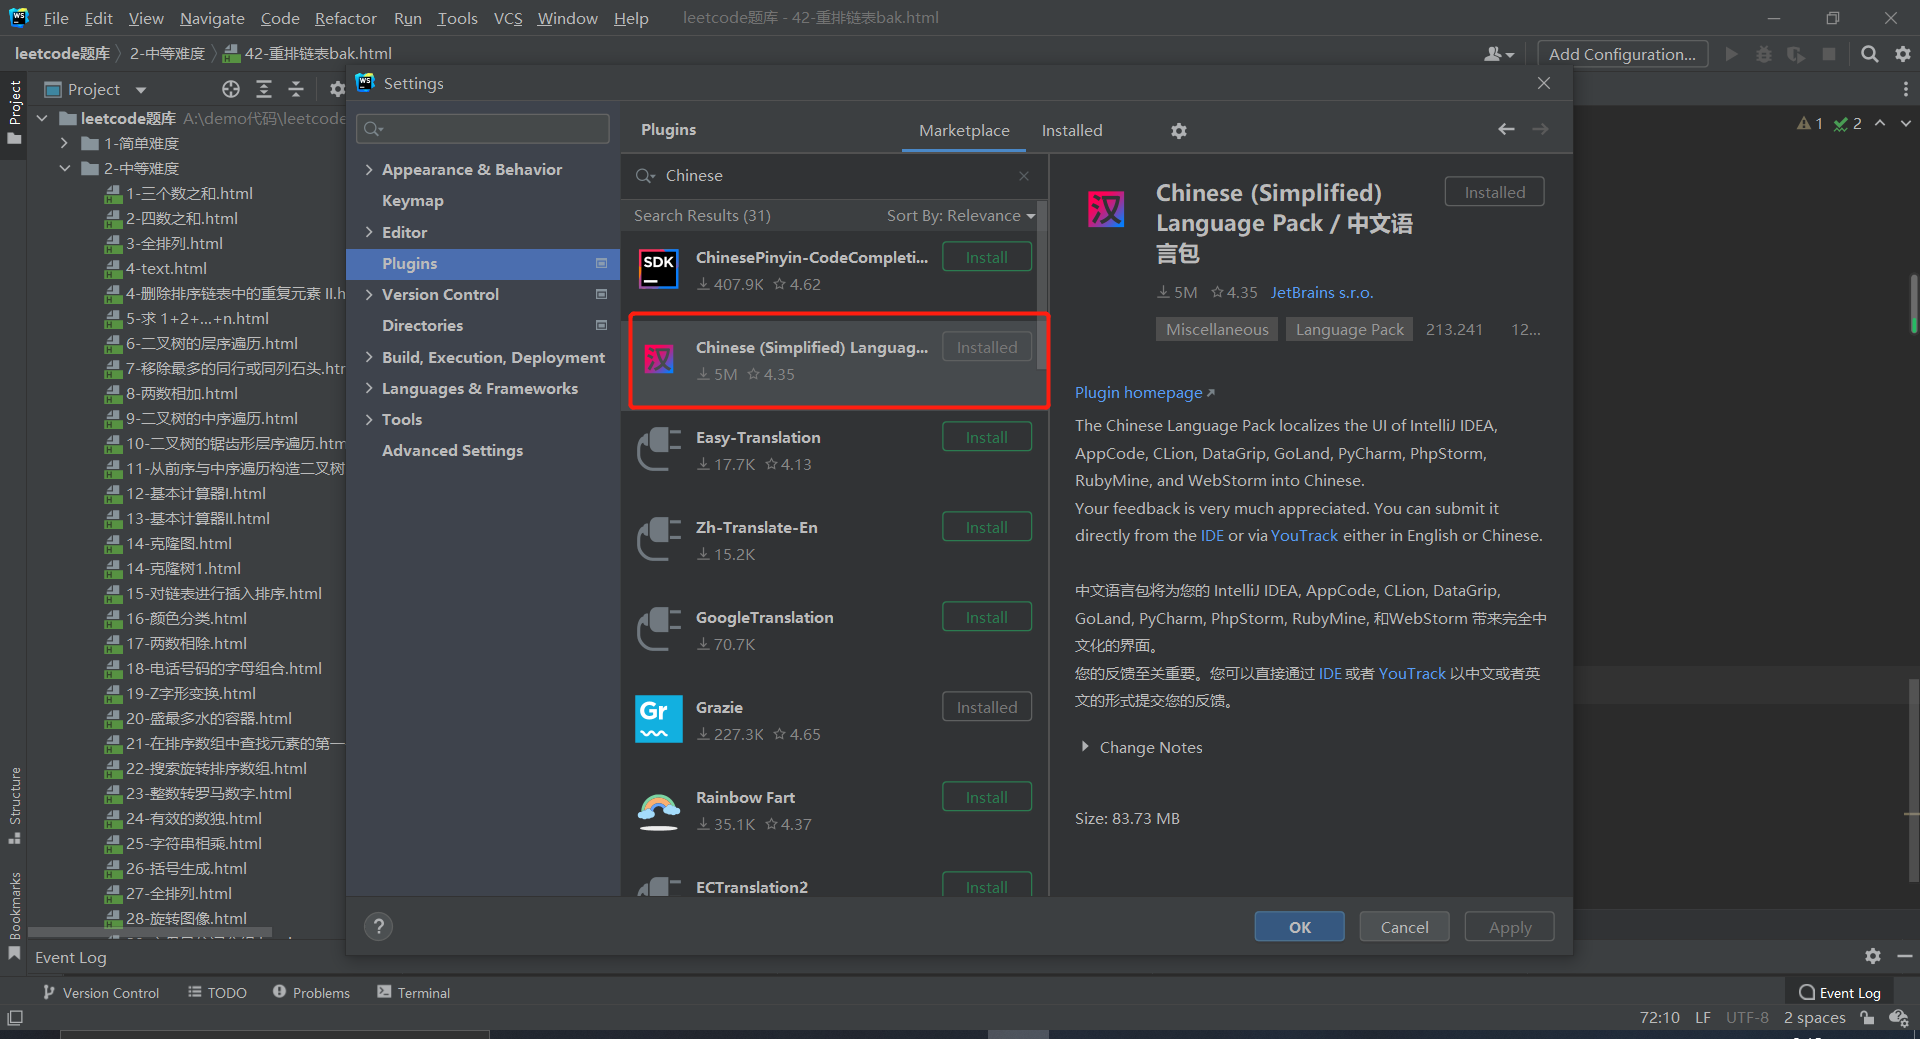Focus the plugin search field

[x=835, y=176]
